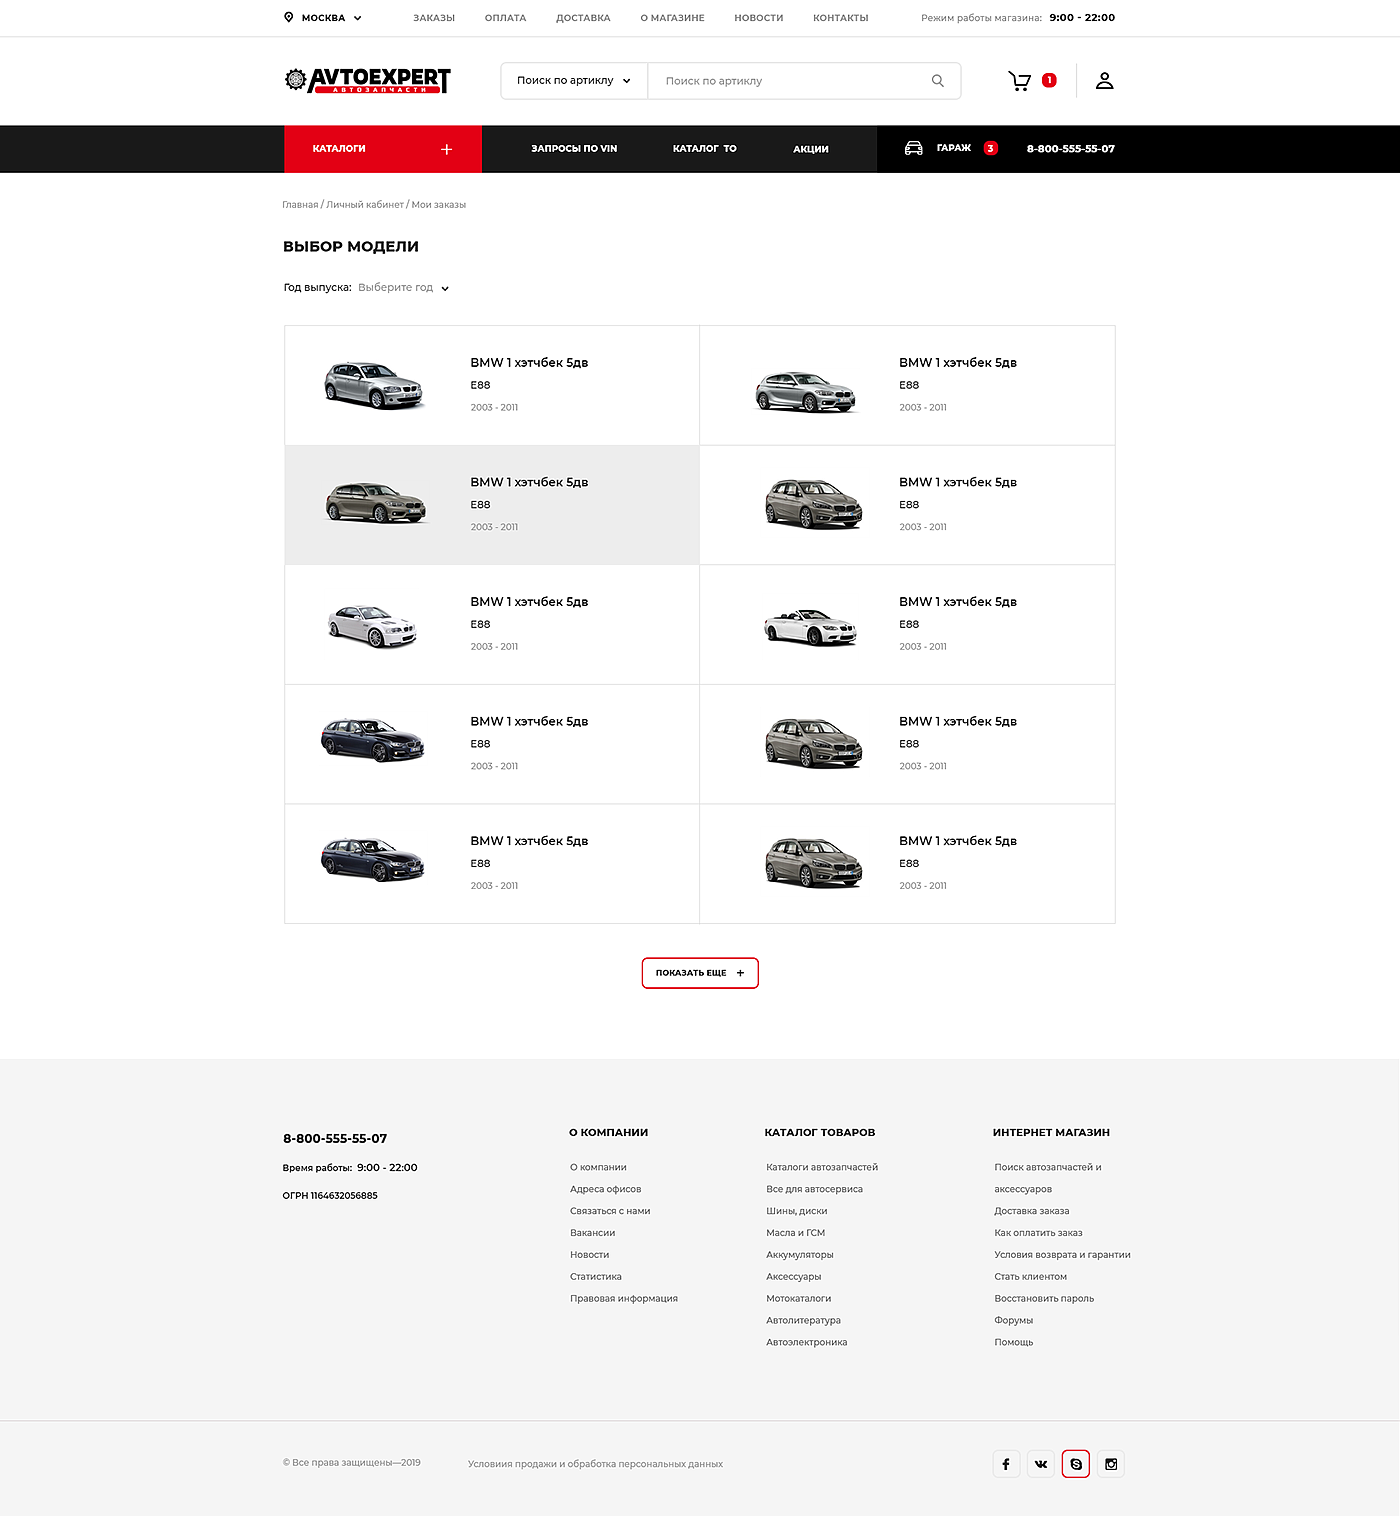Image resolution: width=1400 pixels, height=1516 pixels.
Task: Open footer link 'Масла и ГСМ'
Action: 796,1233
